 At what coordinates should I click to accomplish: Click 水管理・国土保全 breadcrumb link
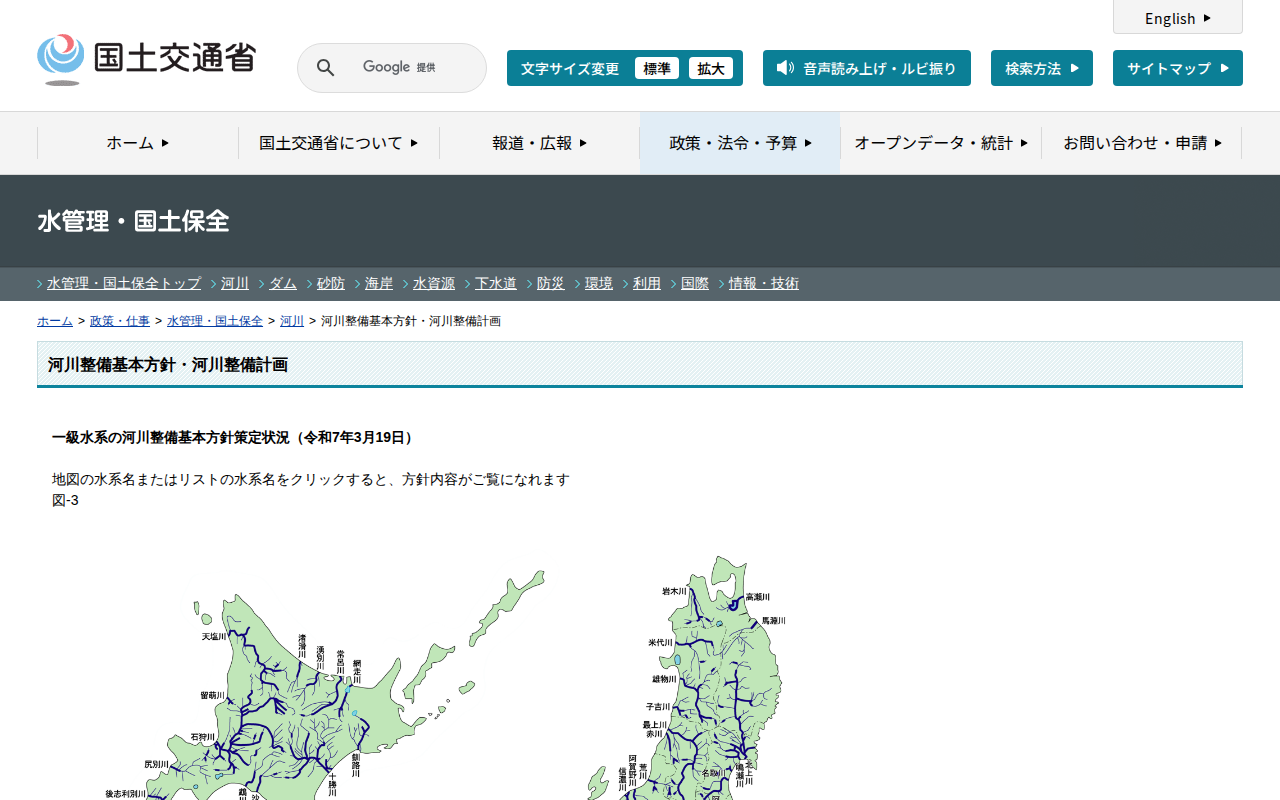coord(215,321)
